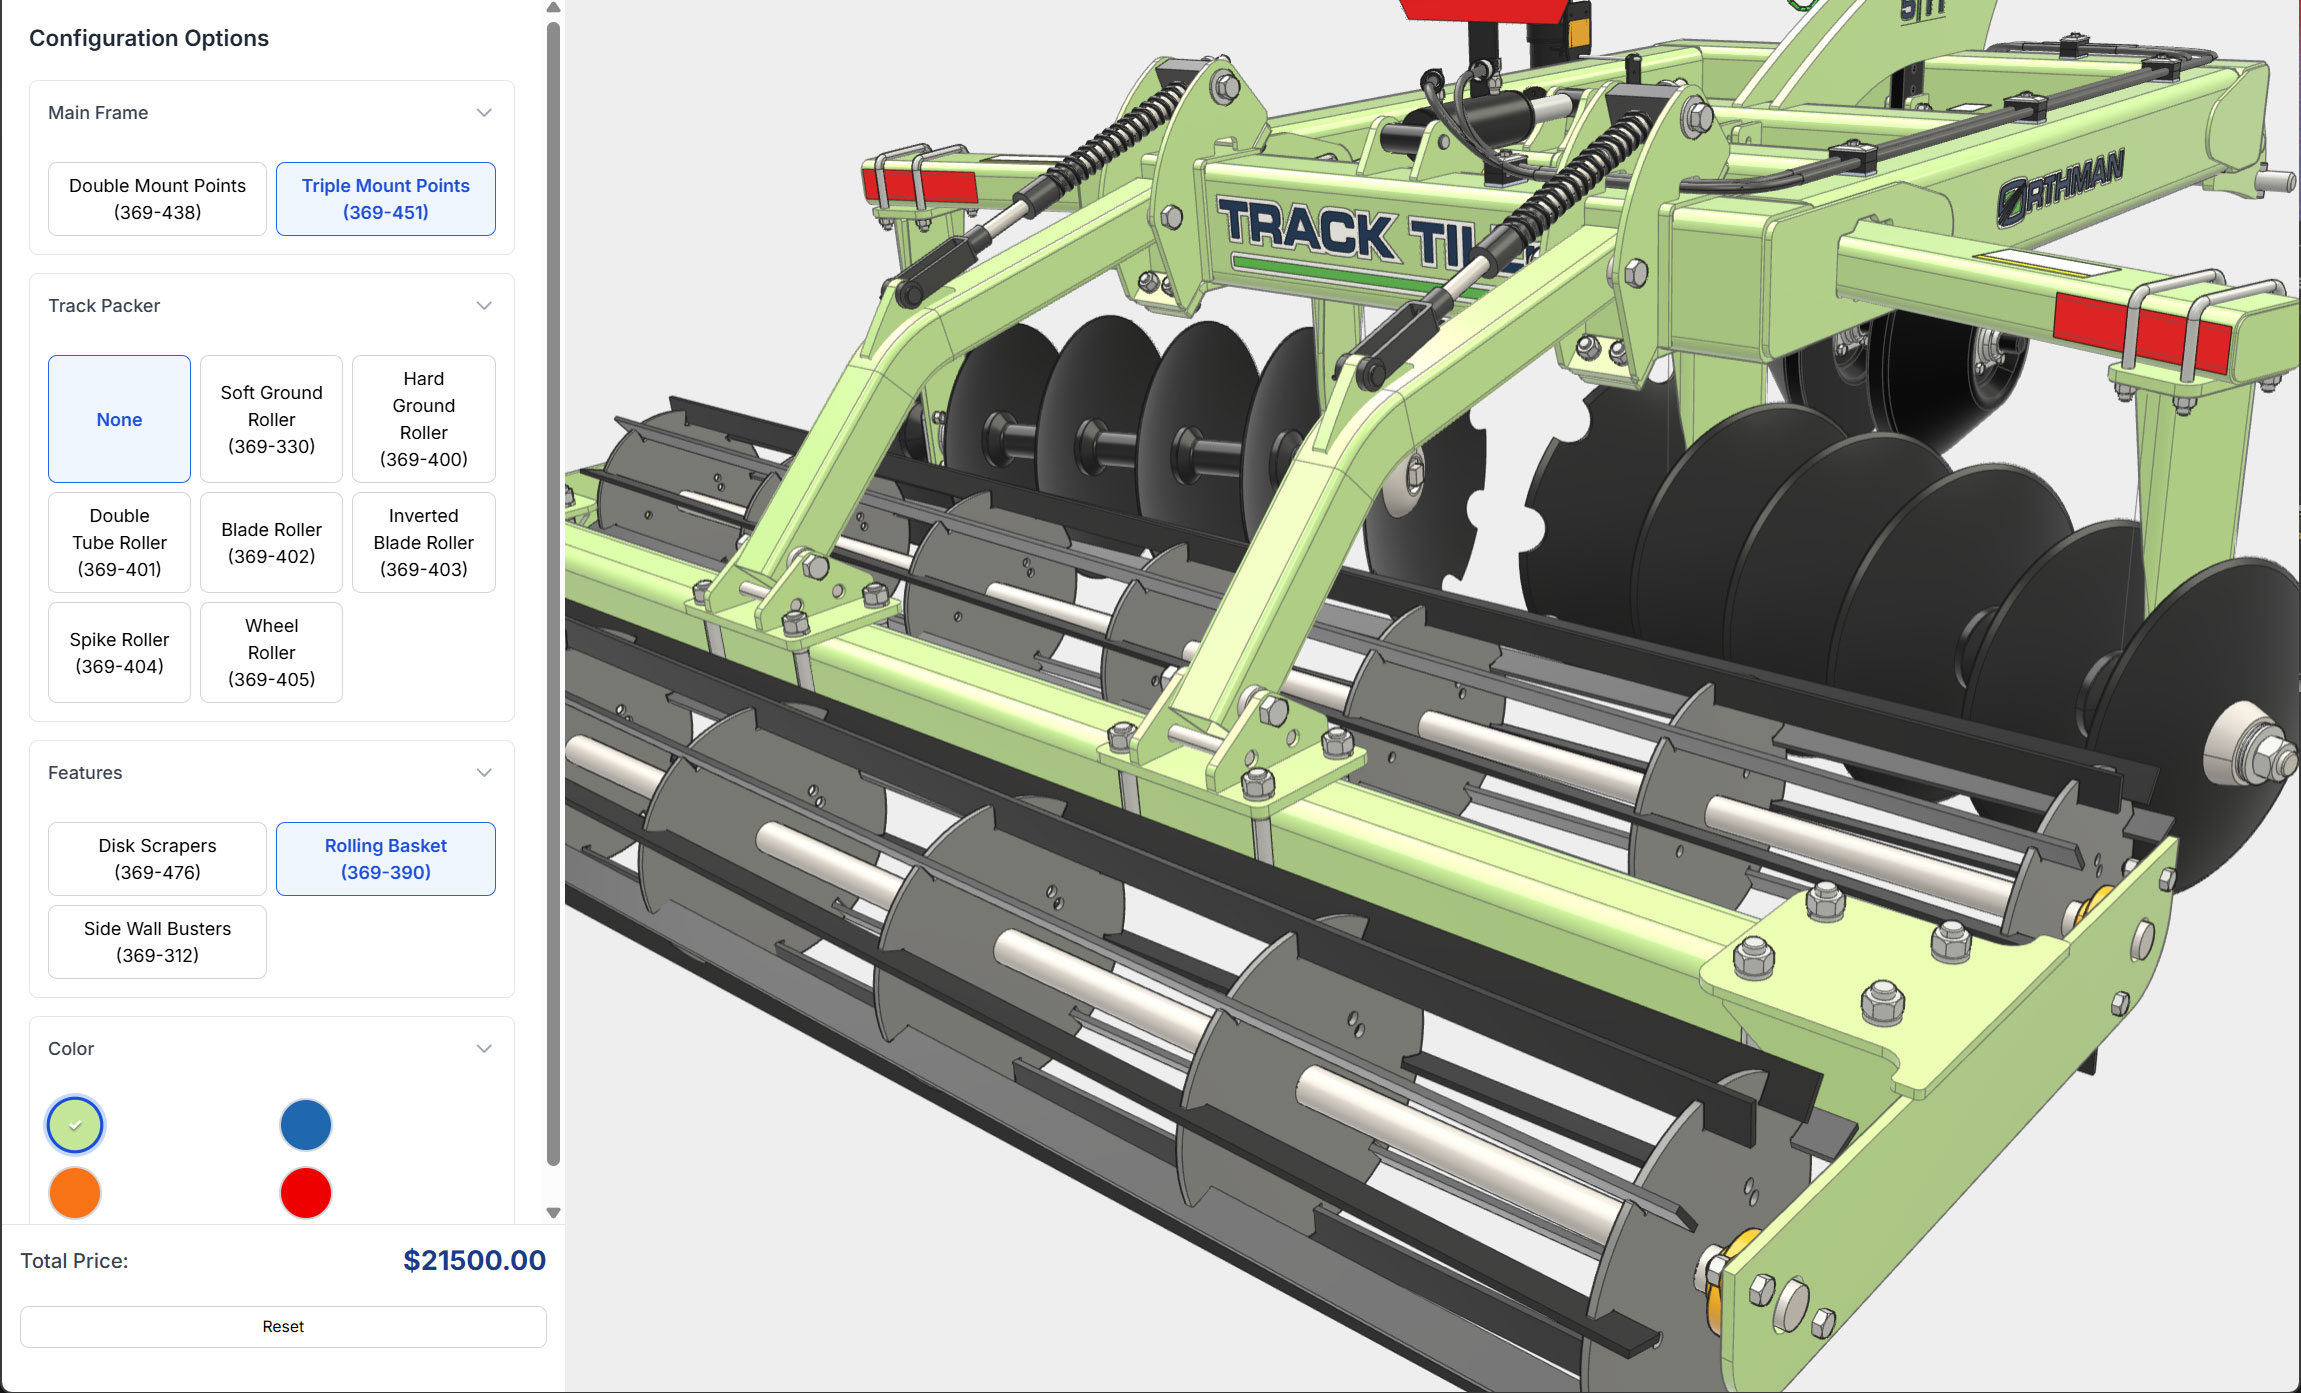Toggle Rolling Basket (369-390) feature
The height and width of the screenshot is (1393, 2301).
pyautogui.click(x=385, y=858)
